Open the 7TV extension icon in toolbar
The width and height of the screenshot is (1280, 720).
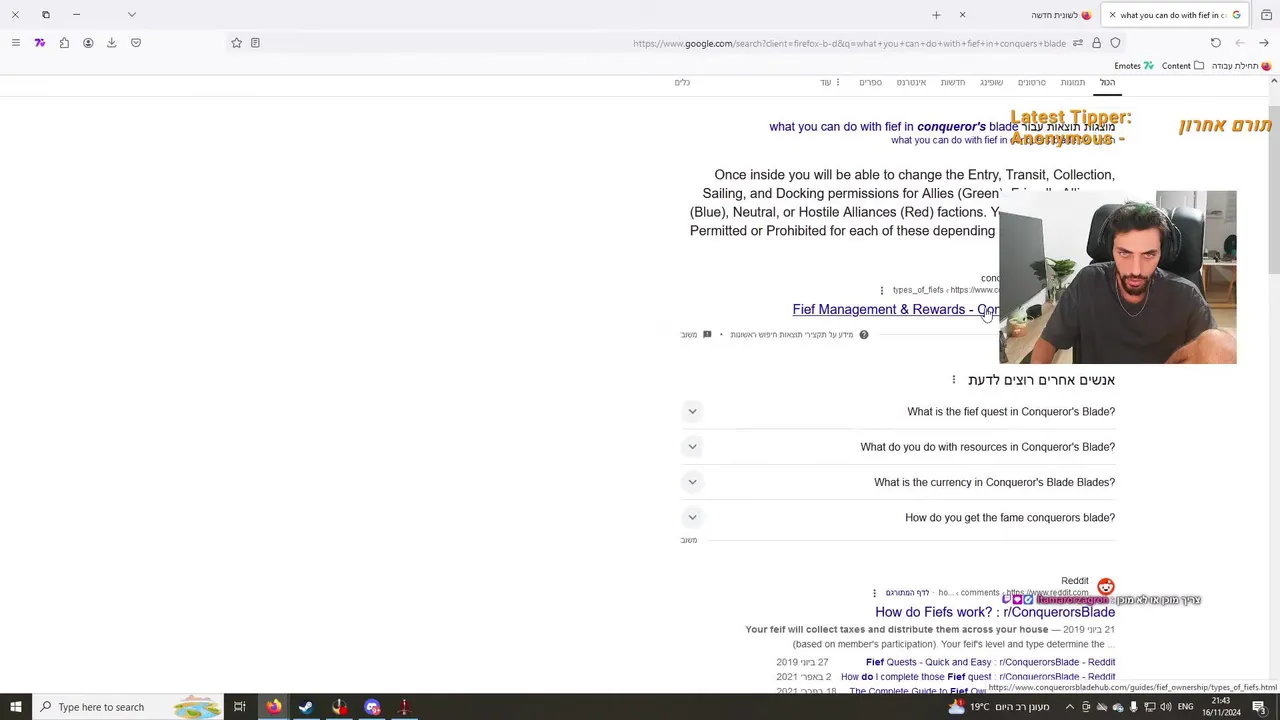coord(40,43)
